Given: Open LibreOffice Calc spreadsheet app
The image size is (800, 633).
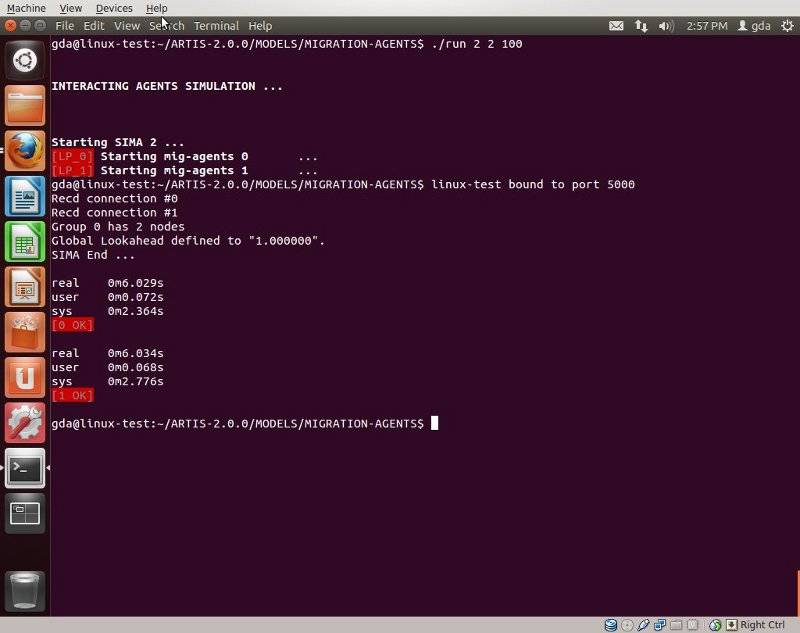Looking at the screenshot, I should pos(25,241).
